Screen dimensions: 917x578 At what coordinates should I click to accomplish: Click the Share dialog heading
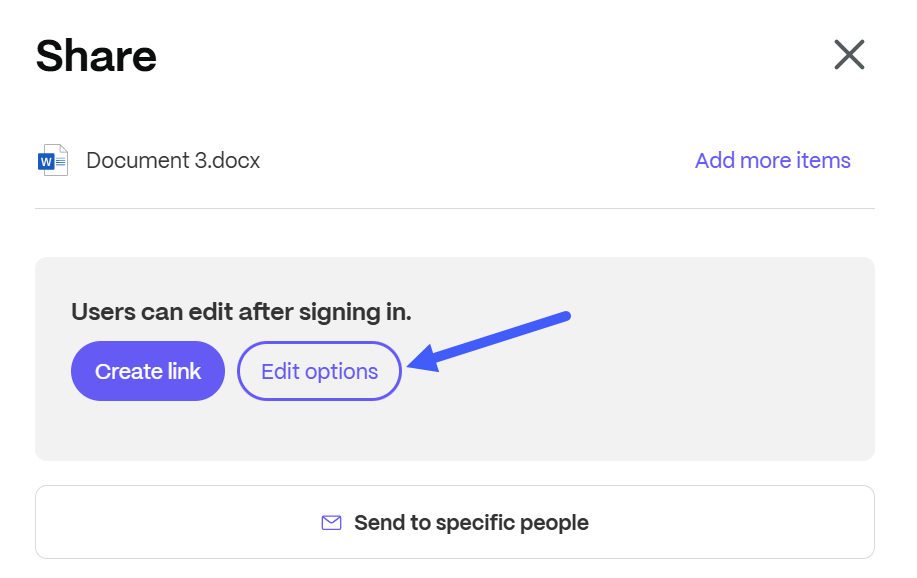[96, 55]
